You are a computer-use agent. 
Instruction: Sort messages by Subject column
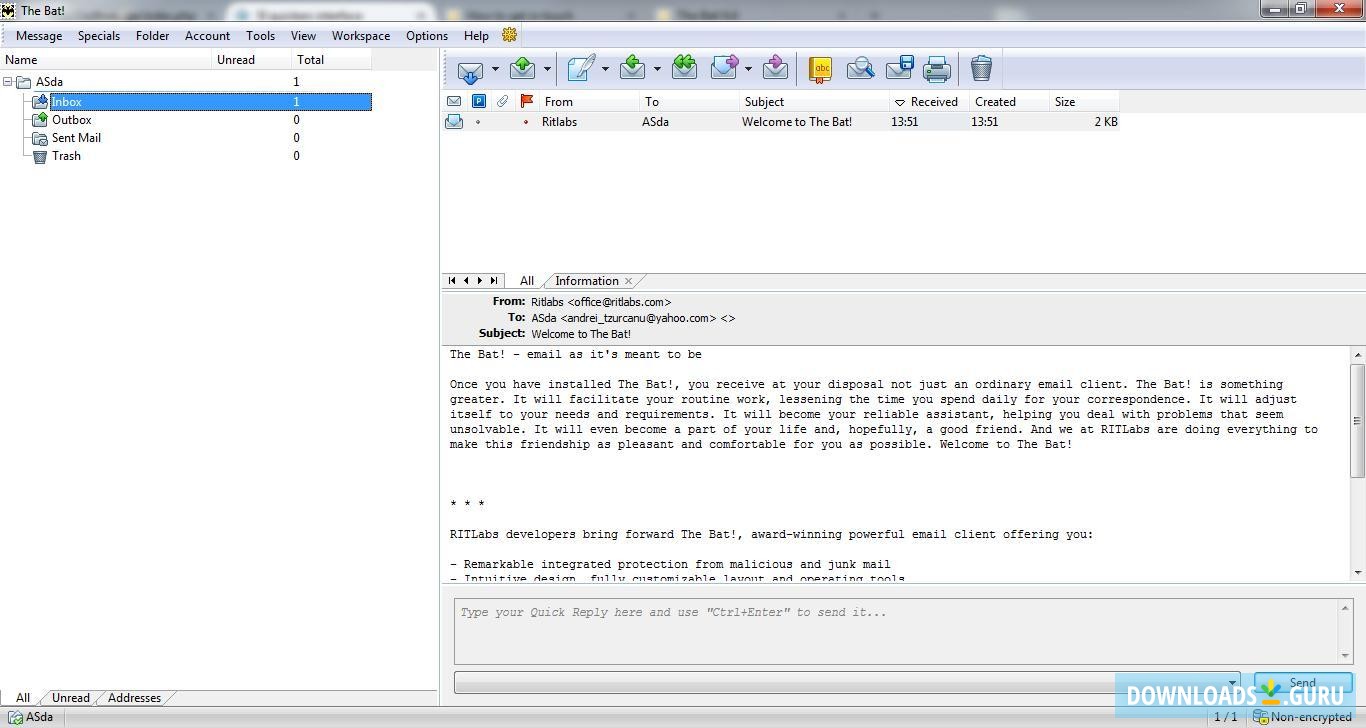[x=814, y=102]
